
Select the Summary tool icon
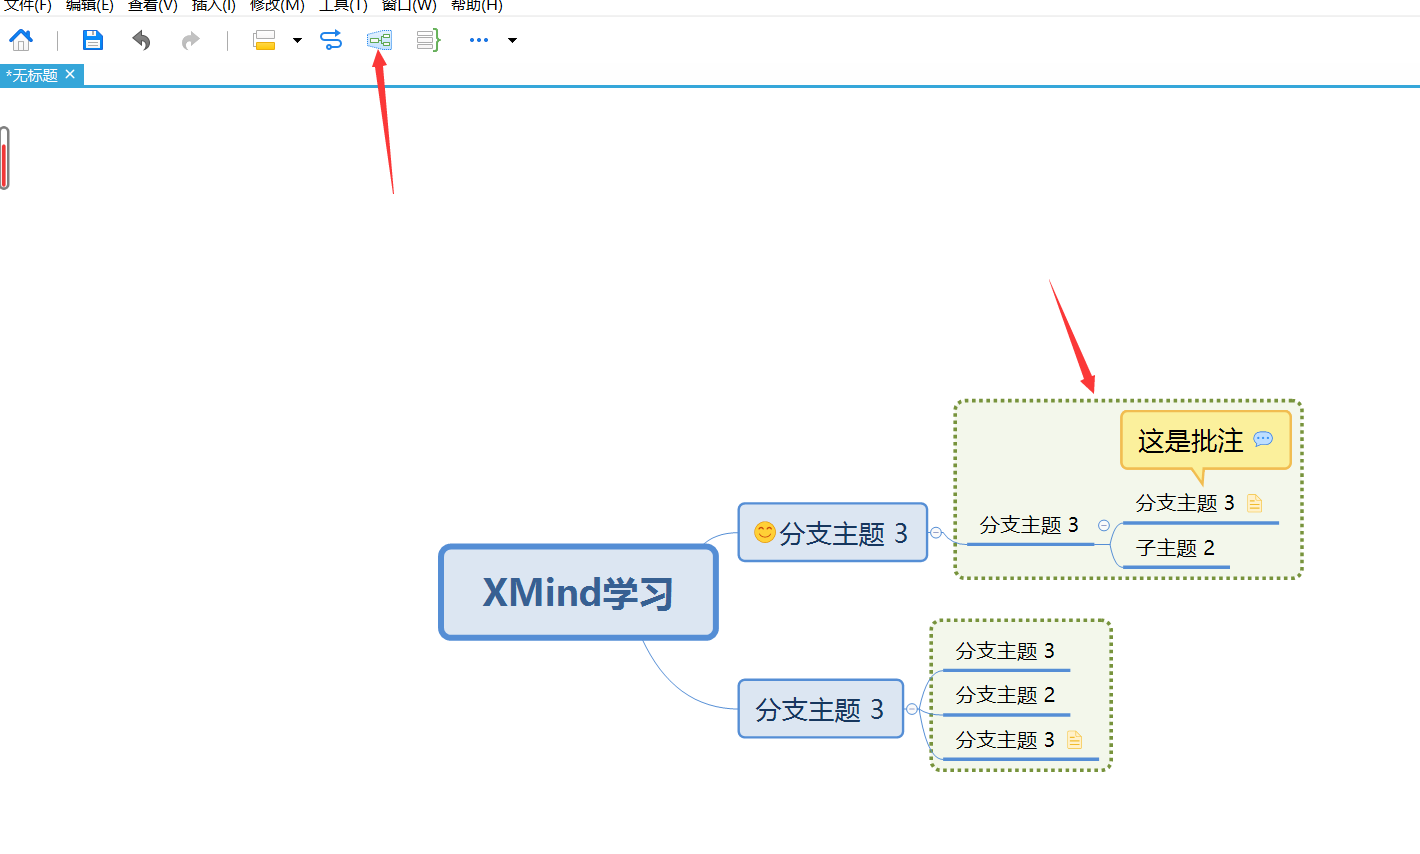(x=427, y=40)
